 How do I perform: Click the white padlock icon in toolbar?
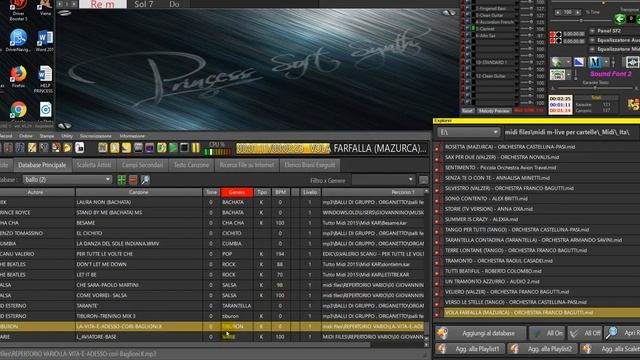[80, 147]
